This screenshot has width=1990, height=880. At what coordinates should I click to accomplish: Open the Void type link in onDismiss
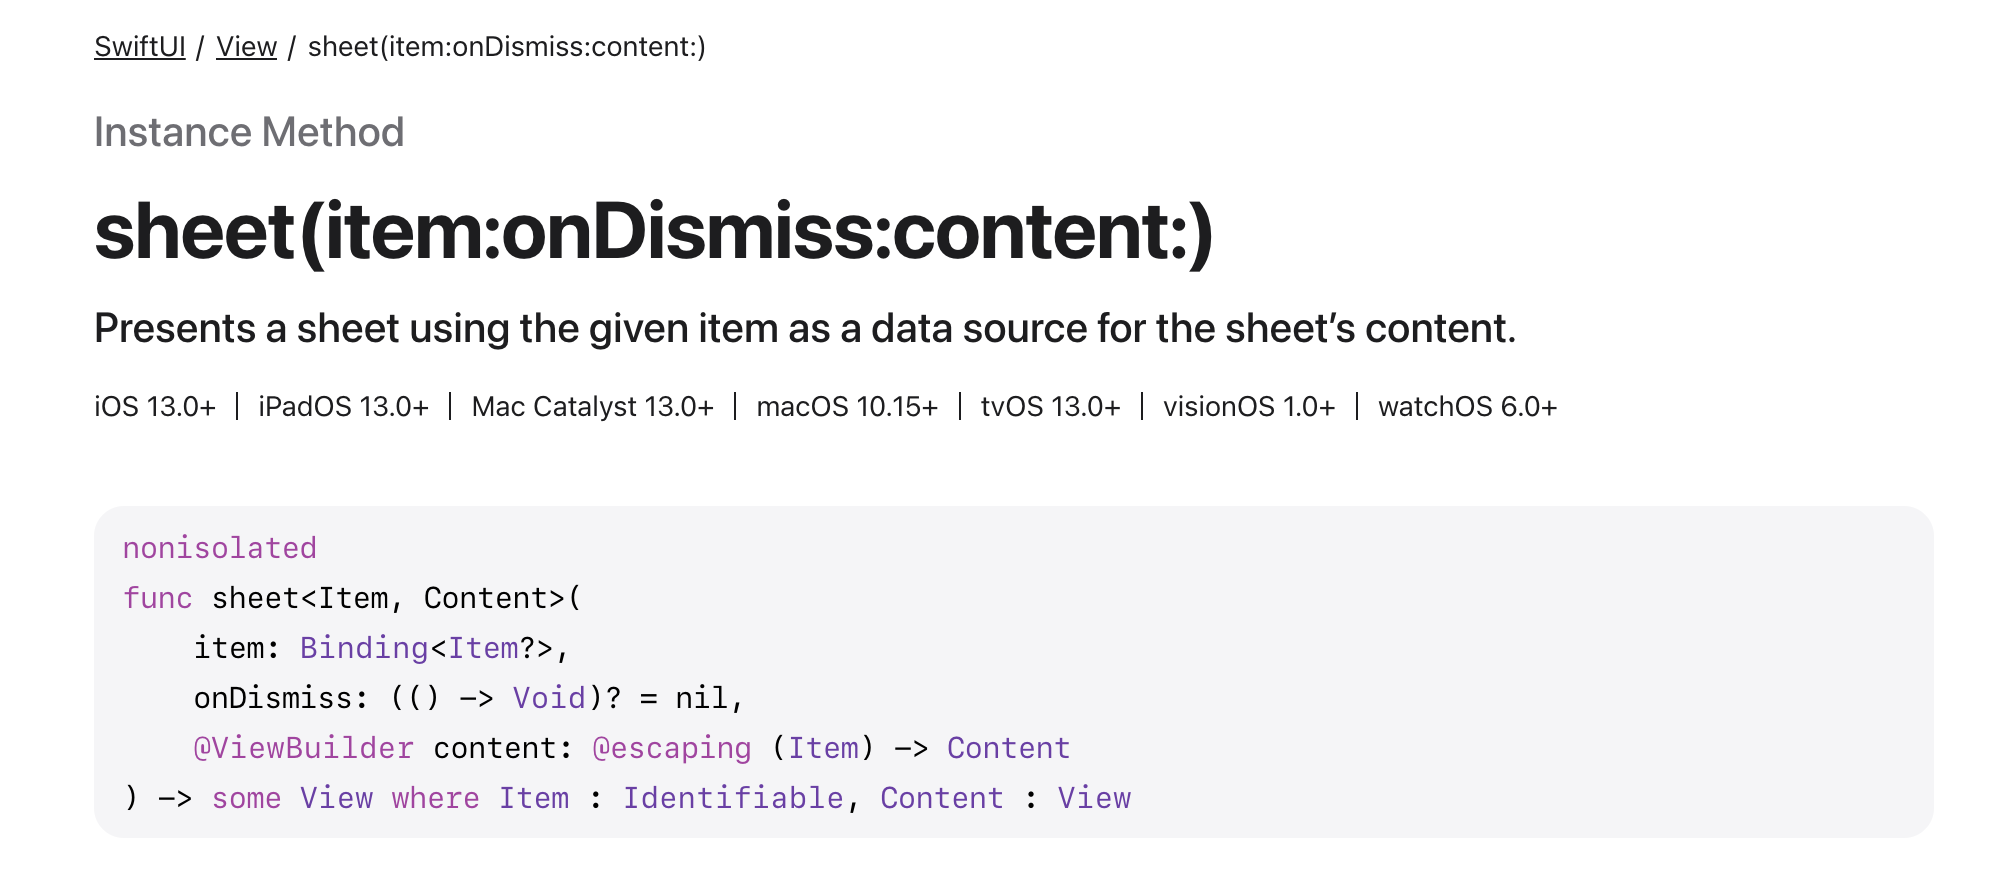pyautogui.click(x=549, y=698)
